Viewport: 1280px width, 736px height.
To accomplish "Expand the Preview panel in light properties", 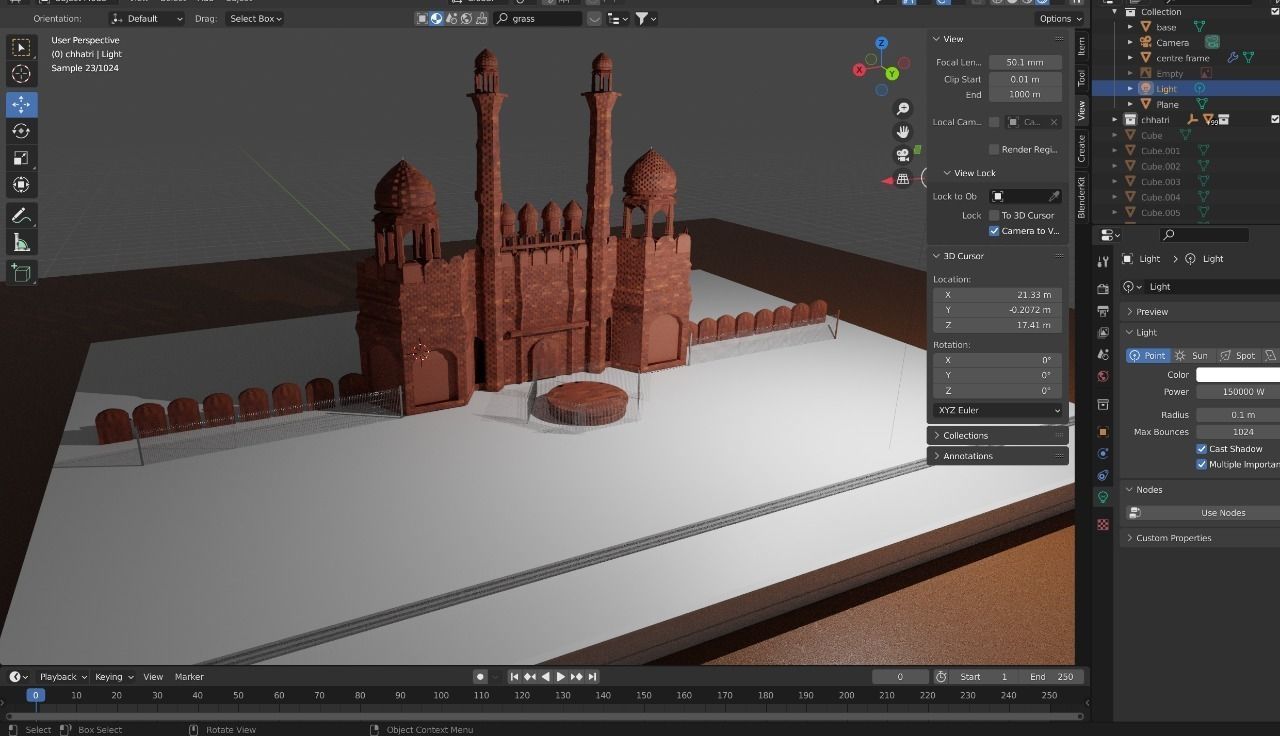I will [x=1199, y=312].
